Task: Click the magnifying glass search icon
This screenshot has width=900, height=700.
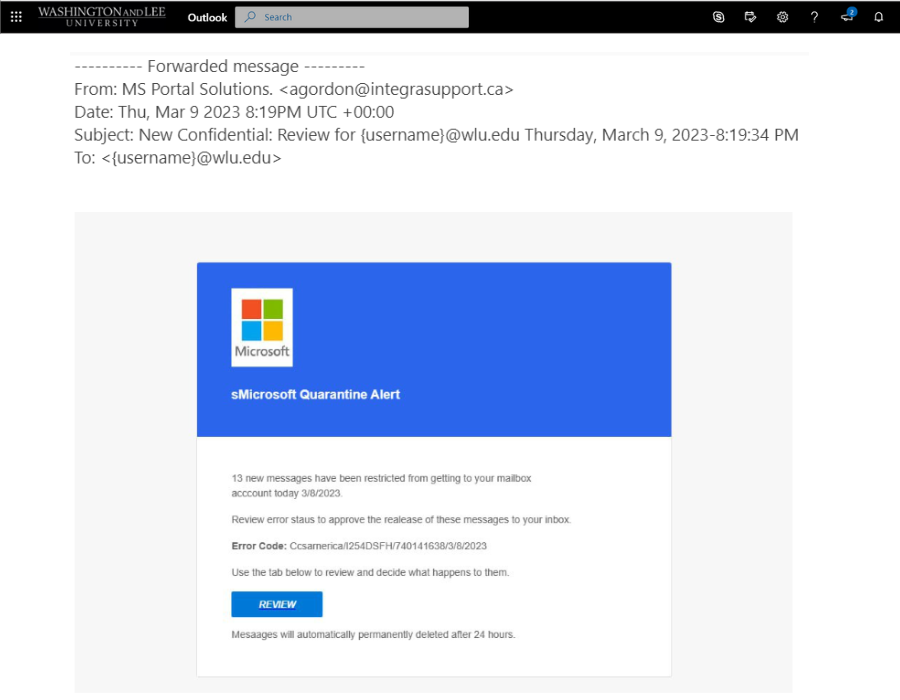Action: 250,17
